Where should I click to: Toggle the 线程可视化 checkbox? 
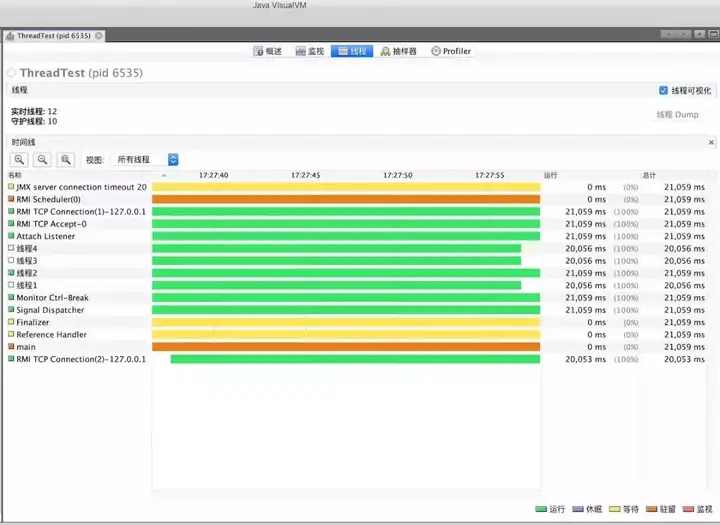click(x=663, y=90)
